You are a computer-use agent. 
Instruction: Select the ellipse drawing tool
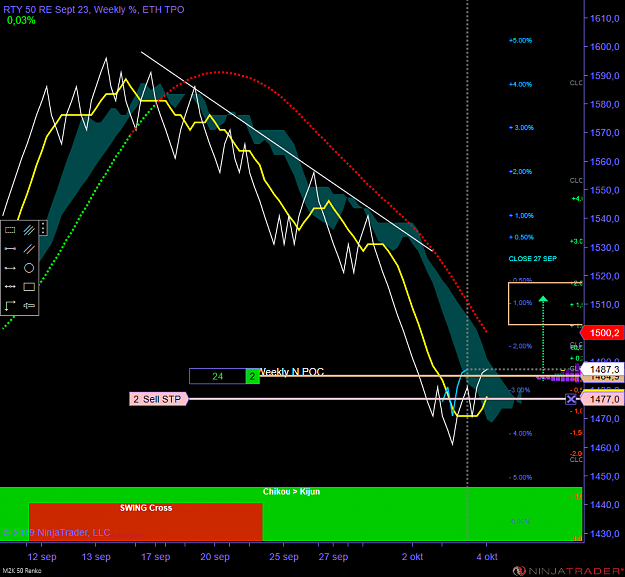(29, 268)
